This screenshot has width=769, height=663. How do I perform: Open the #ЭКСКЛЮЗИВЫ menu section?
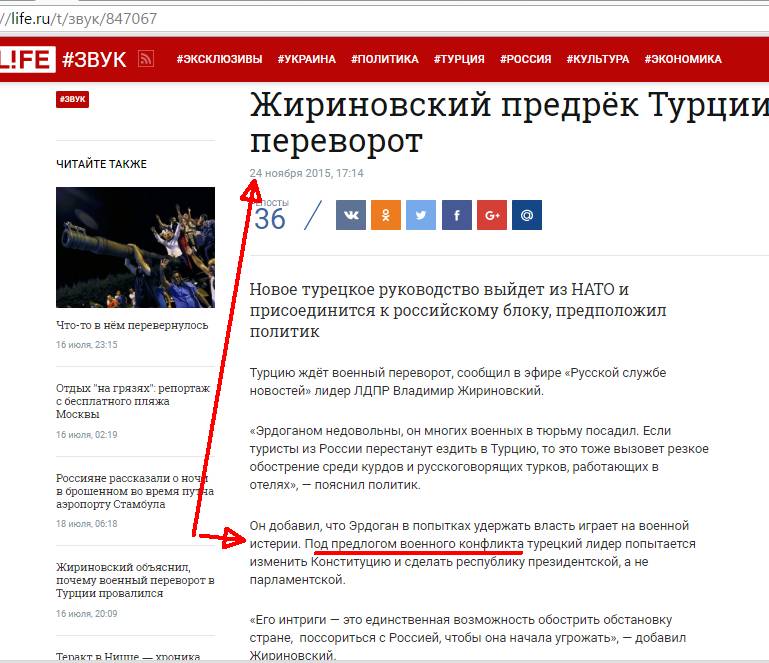click(220, 59)
